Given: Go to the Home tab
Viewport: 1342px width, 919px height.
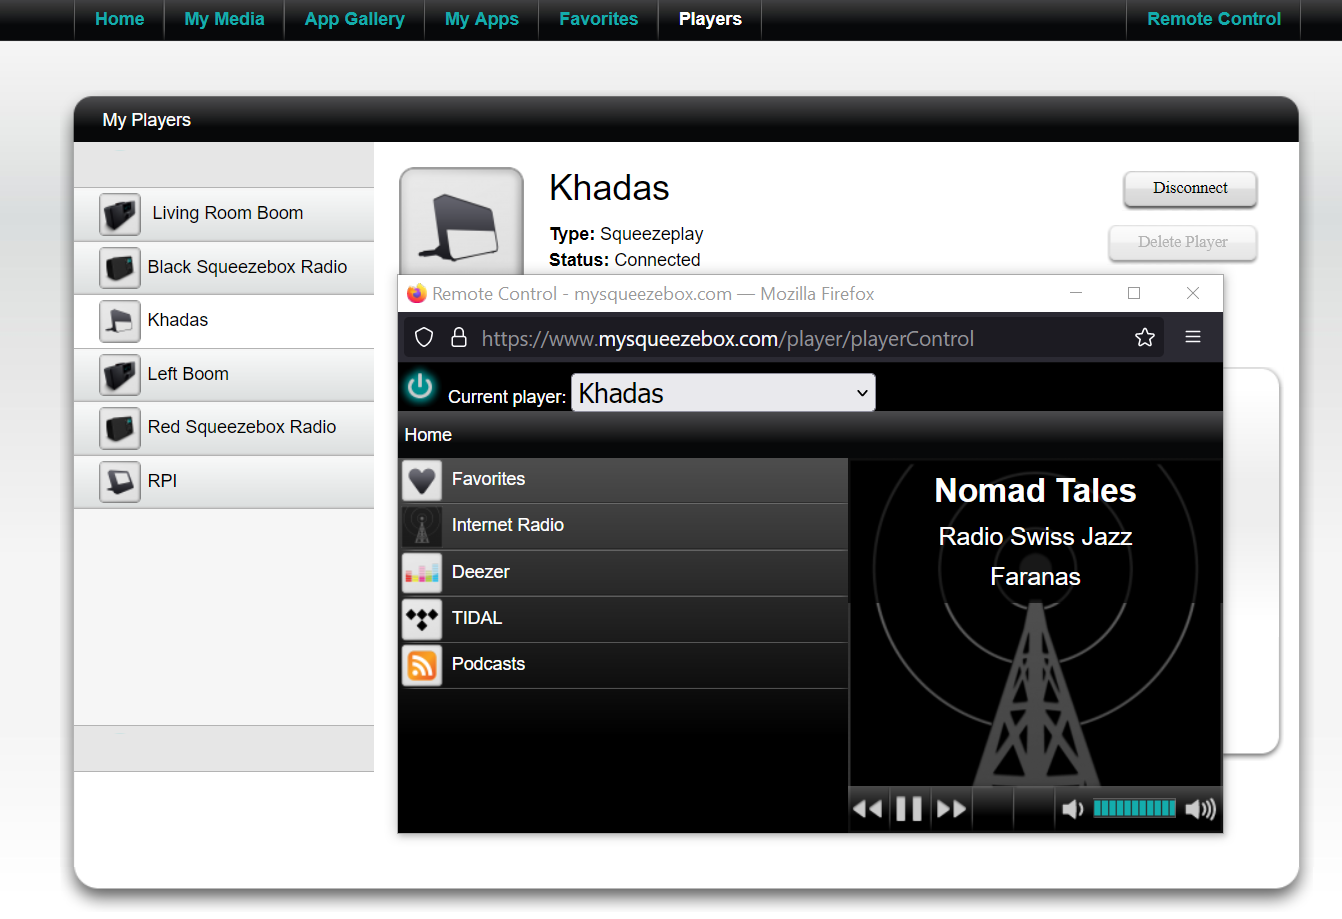Looking at the screenshot, I should click(119, 19).
